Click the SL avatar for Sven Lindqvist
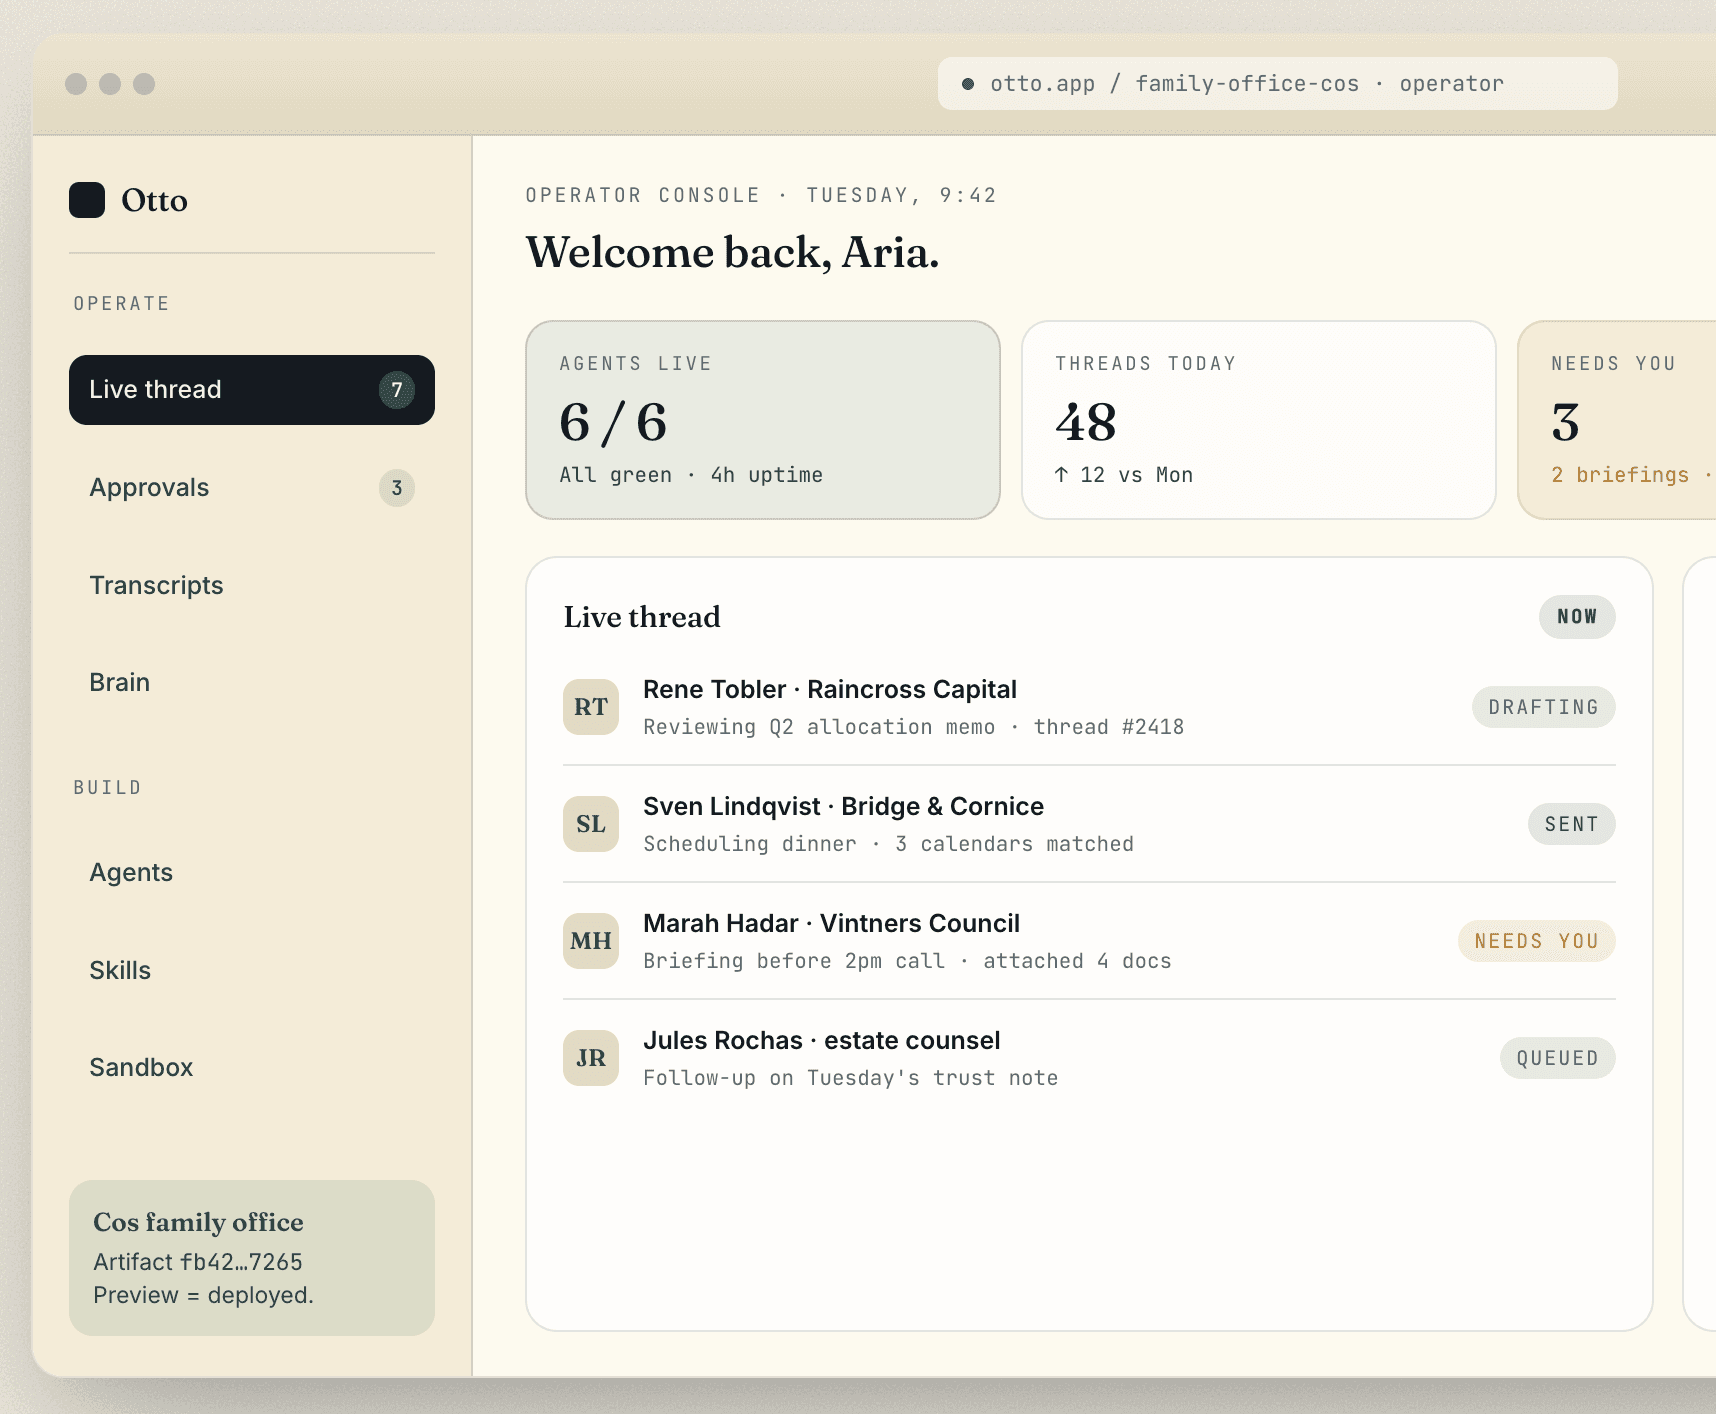Viewport: 1716px width, 1414px height. tap(591, 824)
